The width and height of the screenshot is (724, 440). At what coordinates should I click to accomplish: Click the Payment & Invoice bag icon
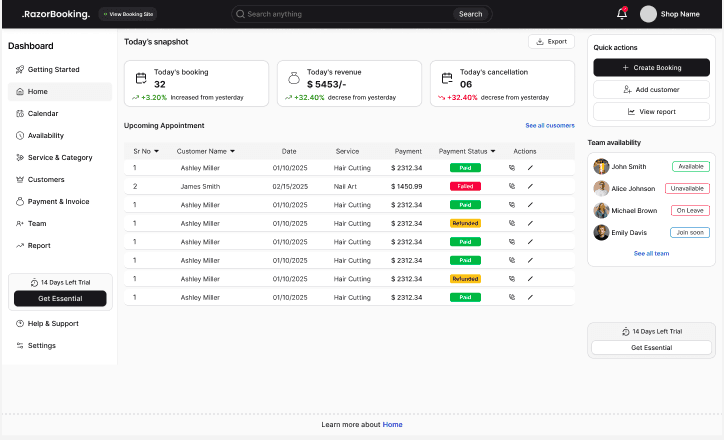click(x=20, y=202)
